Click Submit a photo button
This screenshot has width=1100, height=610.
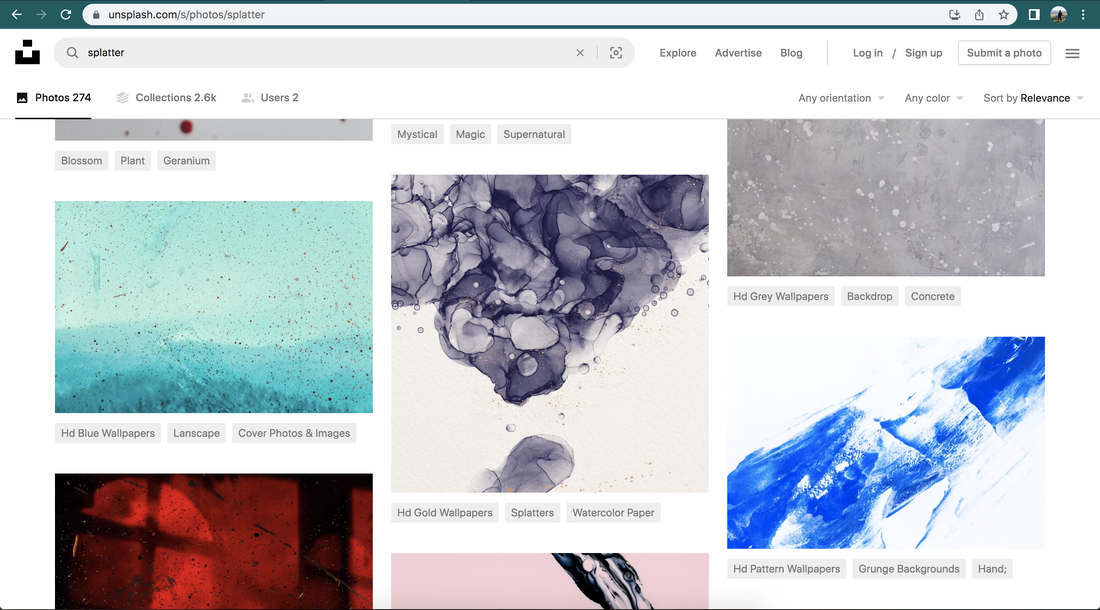point(1004,53)
